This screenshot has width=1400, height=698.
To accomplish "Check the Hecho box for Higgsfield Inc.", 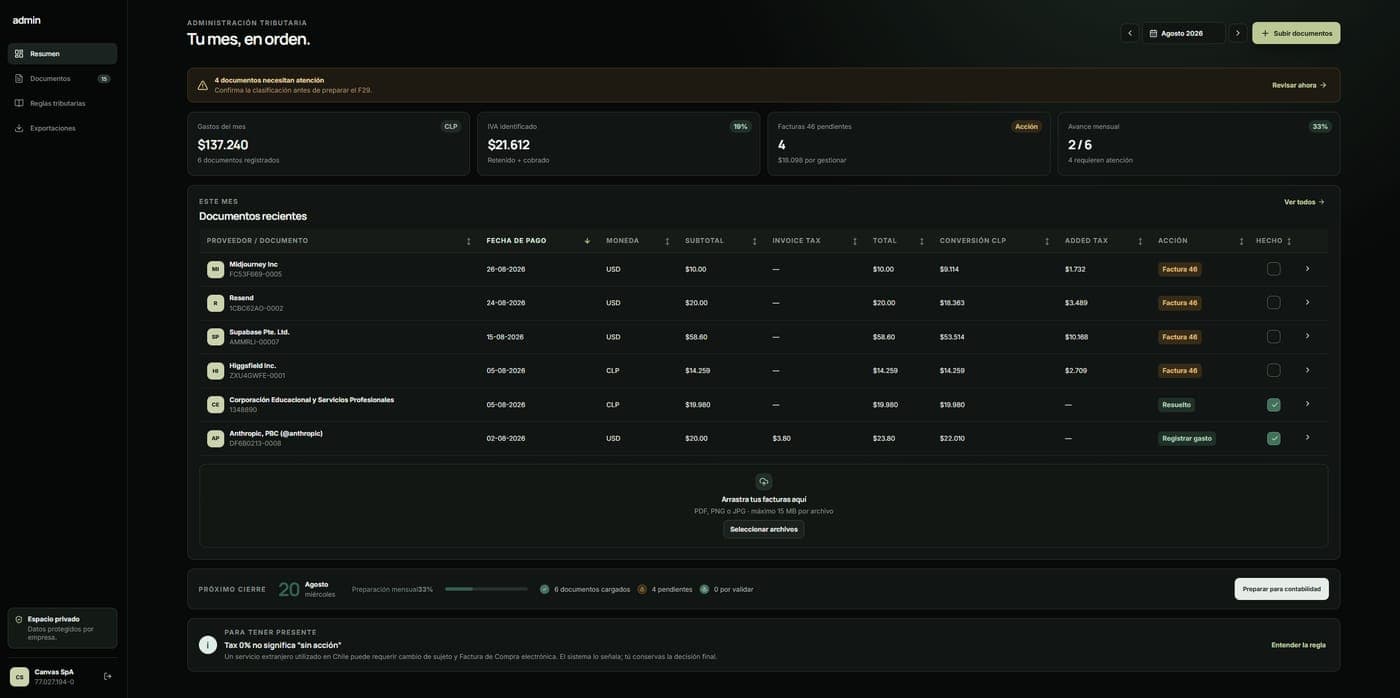I will pyautogui.click(x=1273, y=371).
